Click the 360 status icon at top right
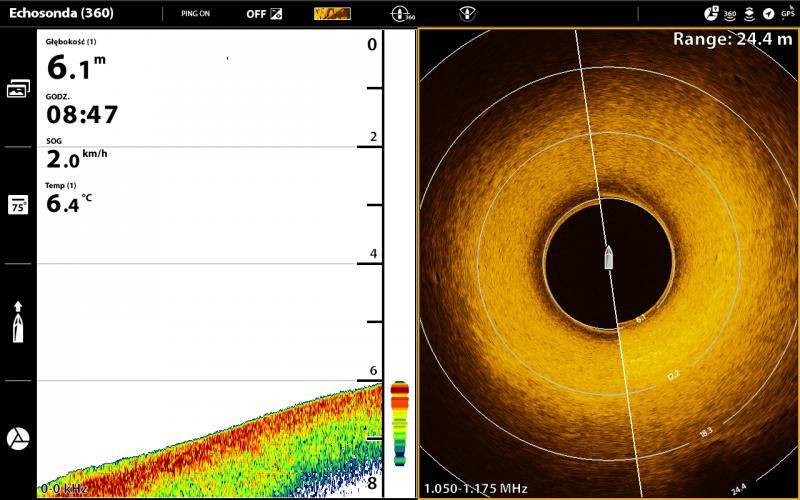This screenshot has width=800, height=500. (x=730, y=14)
